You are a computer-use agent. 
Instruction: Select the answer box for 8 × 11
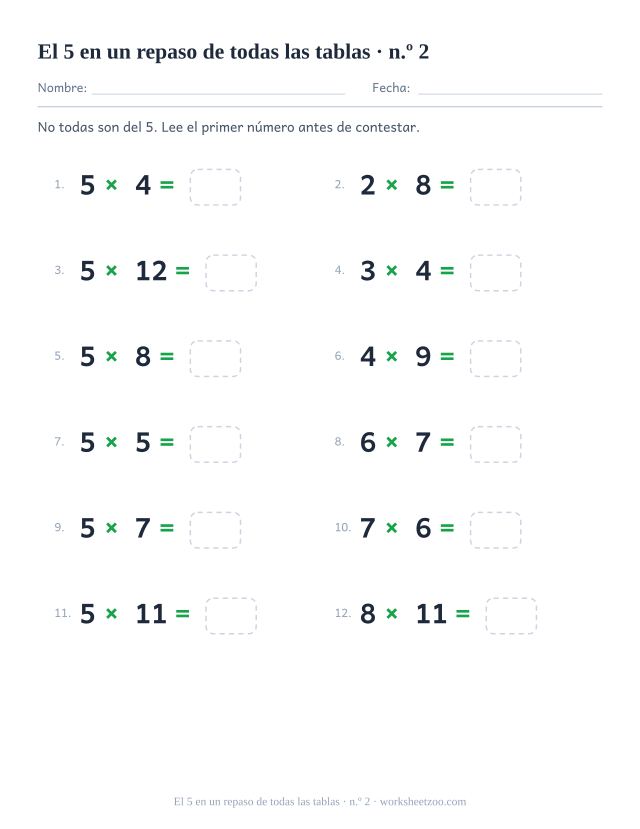click(x=511, y=616)
